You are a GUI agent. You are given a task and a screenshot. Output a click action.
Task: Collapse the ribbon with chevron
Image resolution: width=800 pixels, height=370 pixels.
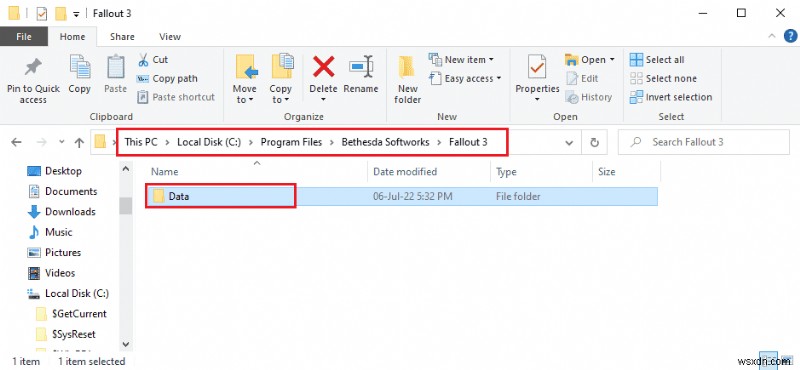coord(771,36)
